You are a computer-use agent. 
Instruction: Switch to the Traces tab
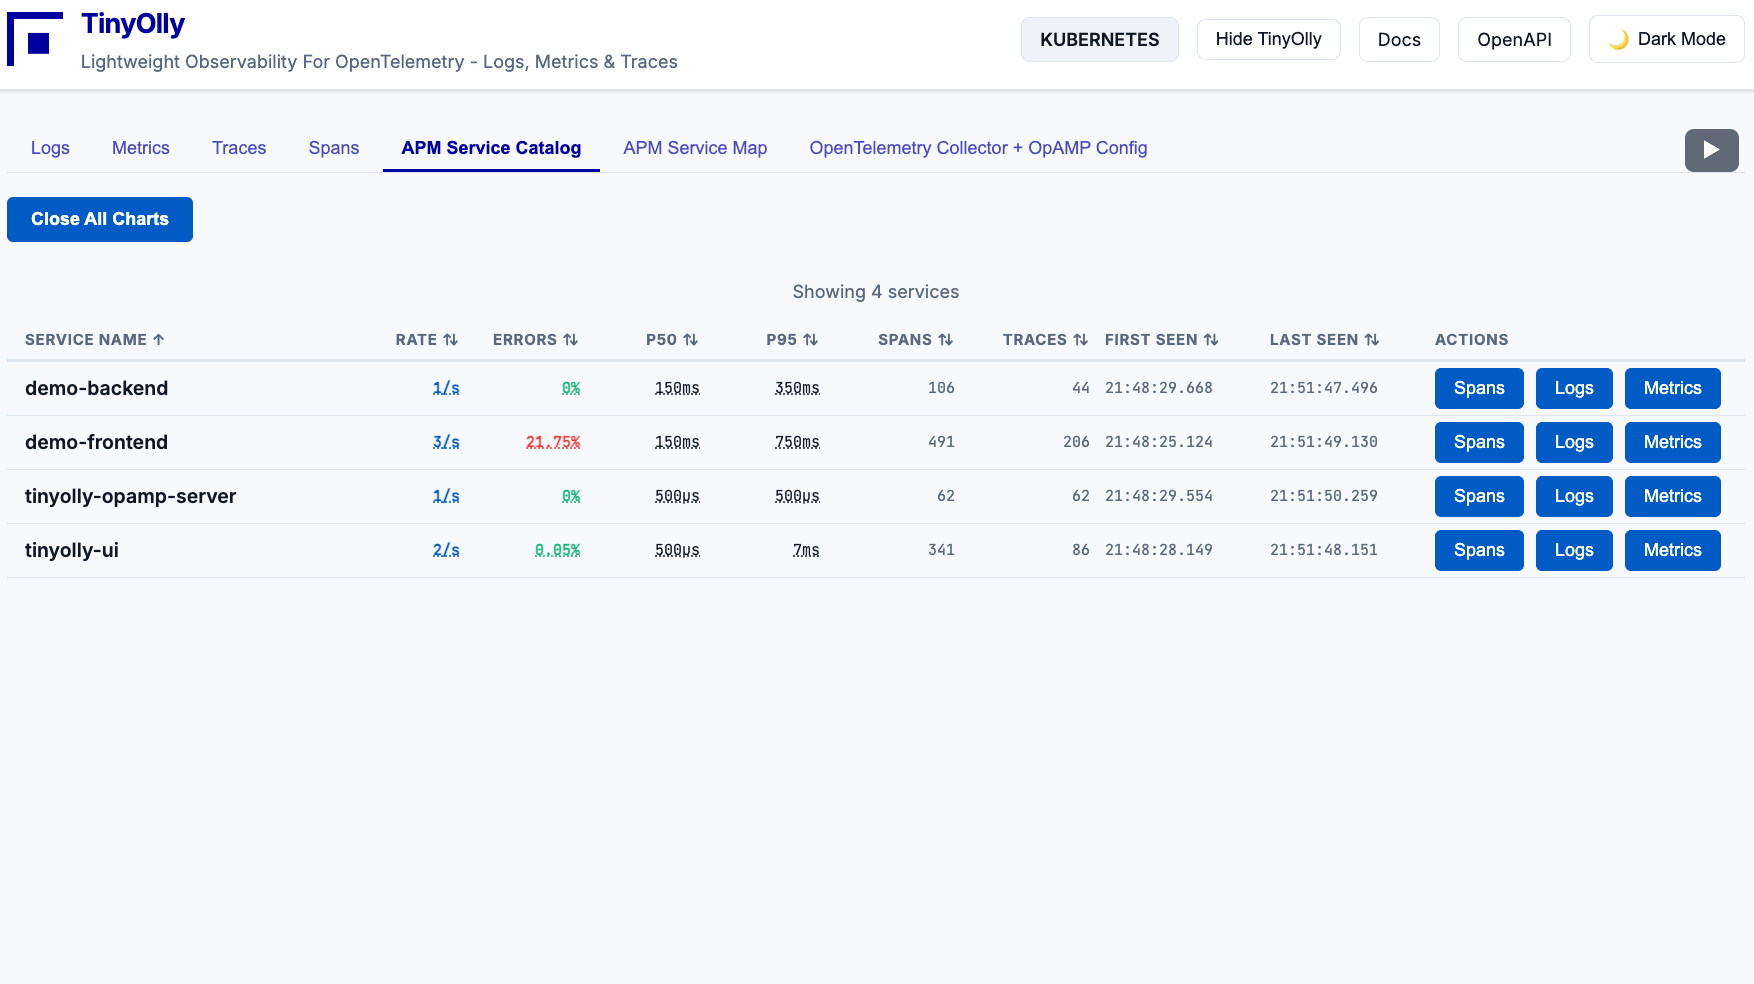coord(239,148)
